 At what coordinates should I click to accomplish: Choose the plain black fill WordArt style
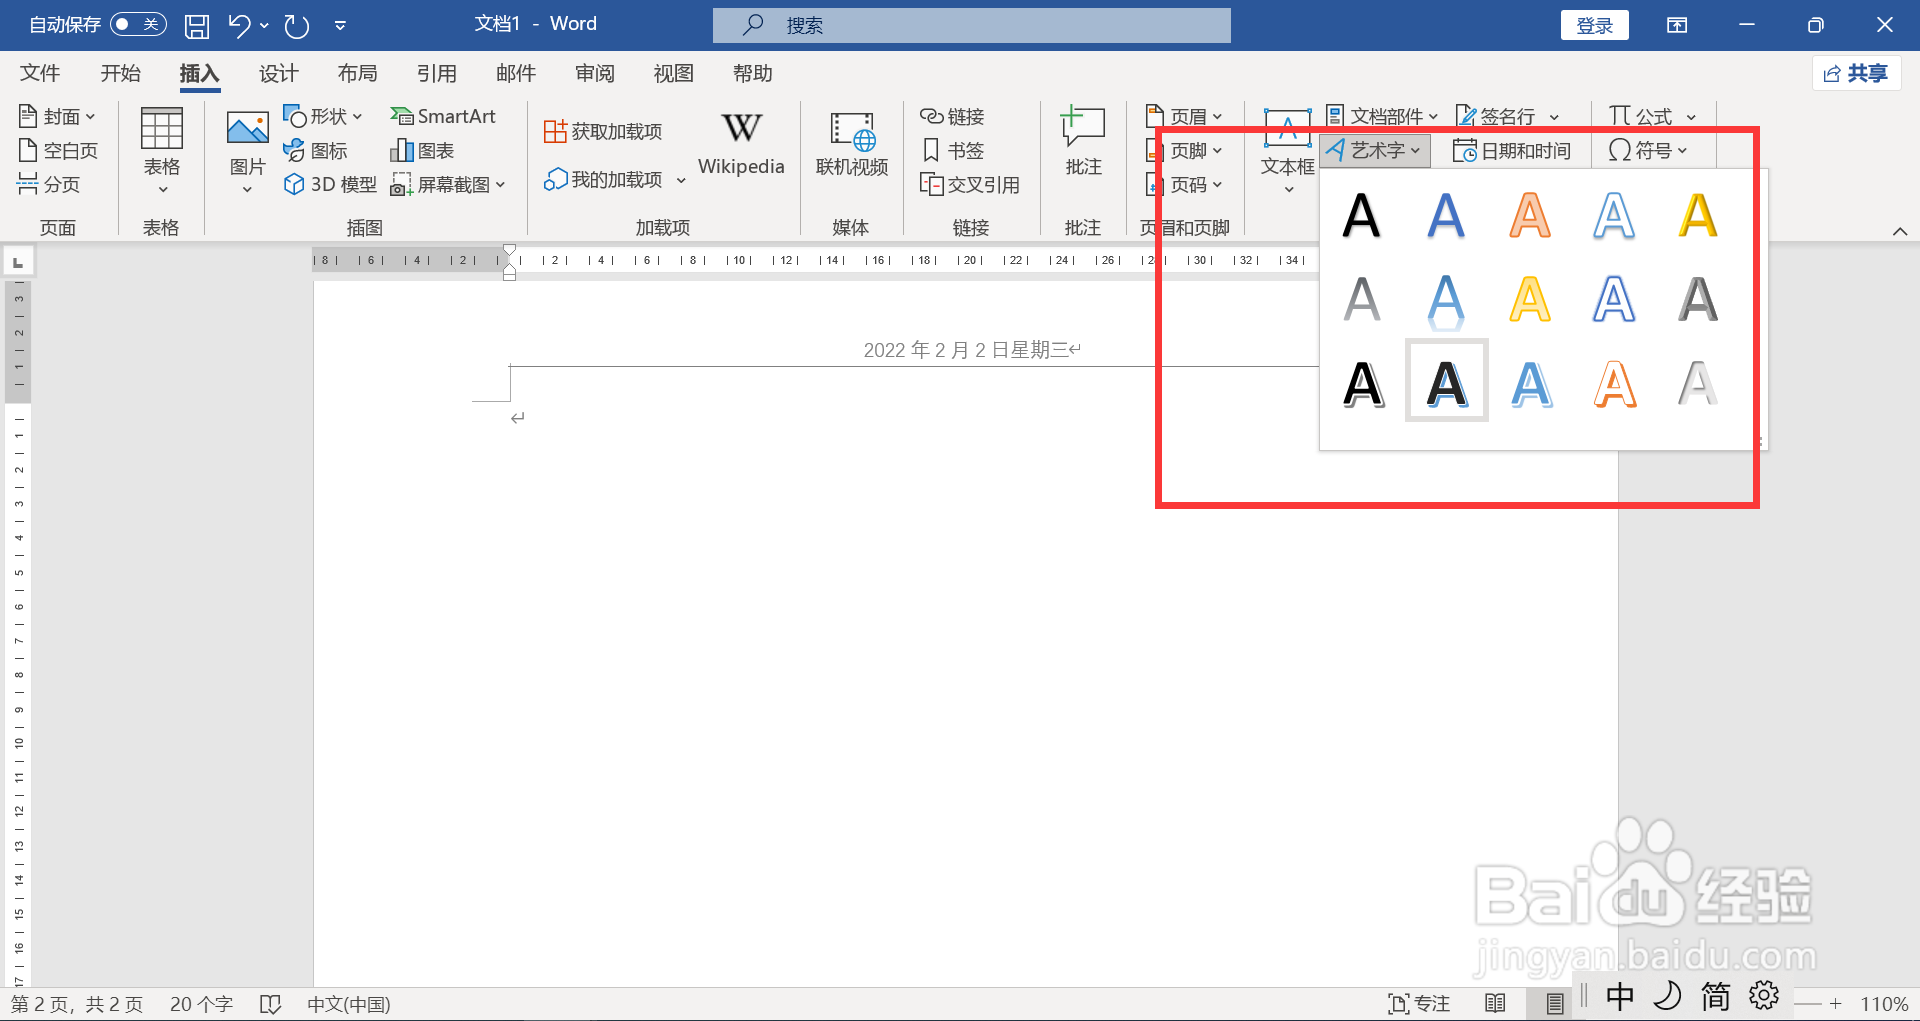pyautogui.click(x=1362, y=215)
